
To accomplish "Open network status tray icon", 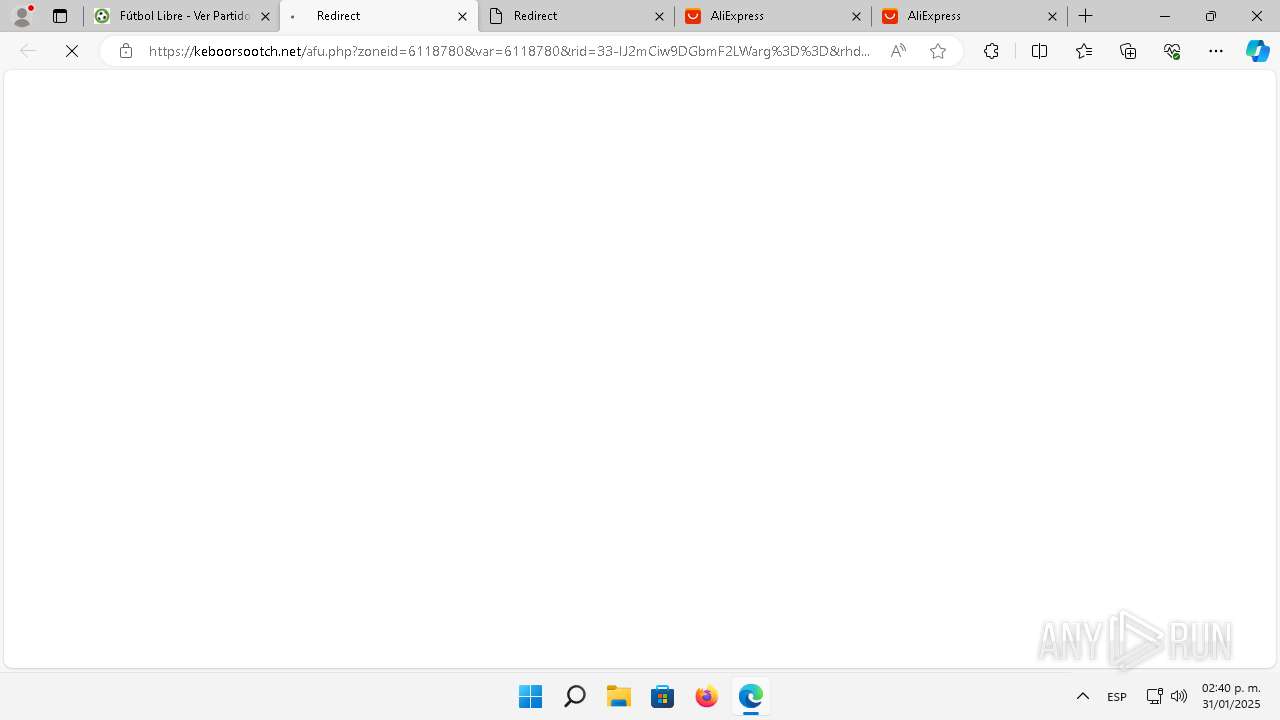I will pyautogui.click(x=1154, y=696).
